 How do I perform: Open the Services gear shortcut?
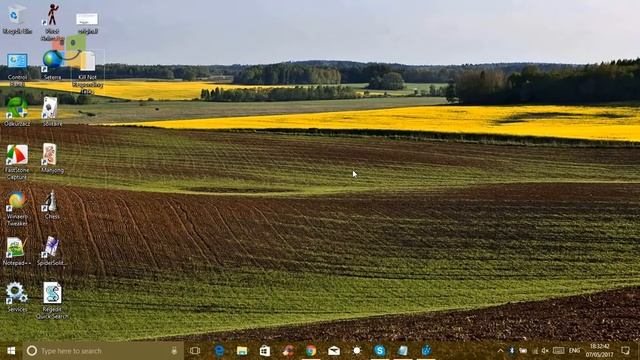(17, 298)
